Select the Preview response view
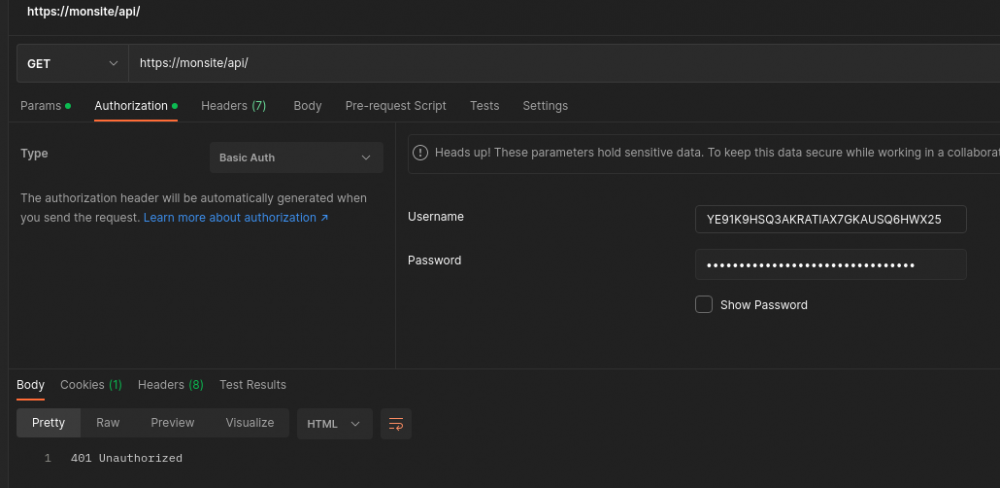This screenshot has height=488, width=1000. (172, 423)
